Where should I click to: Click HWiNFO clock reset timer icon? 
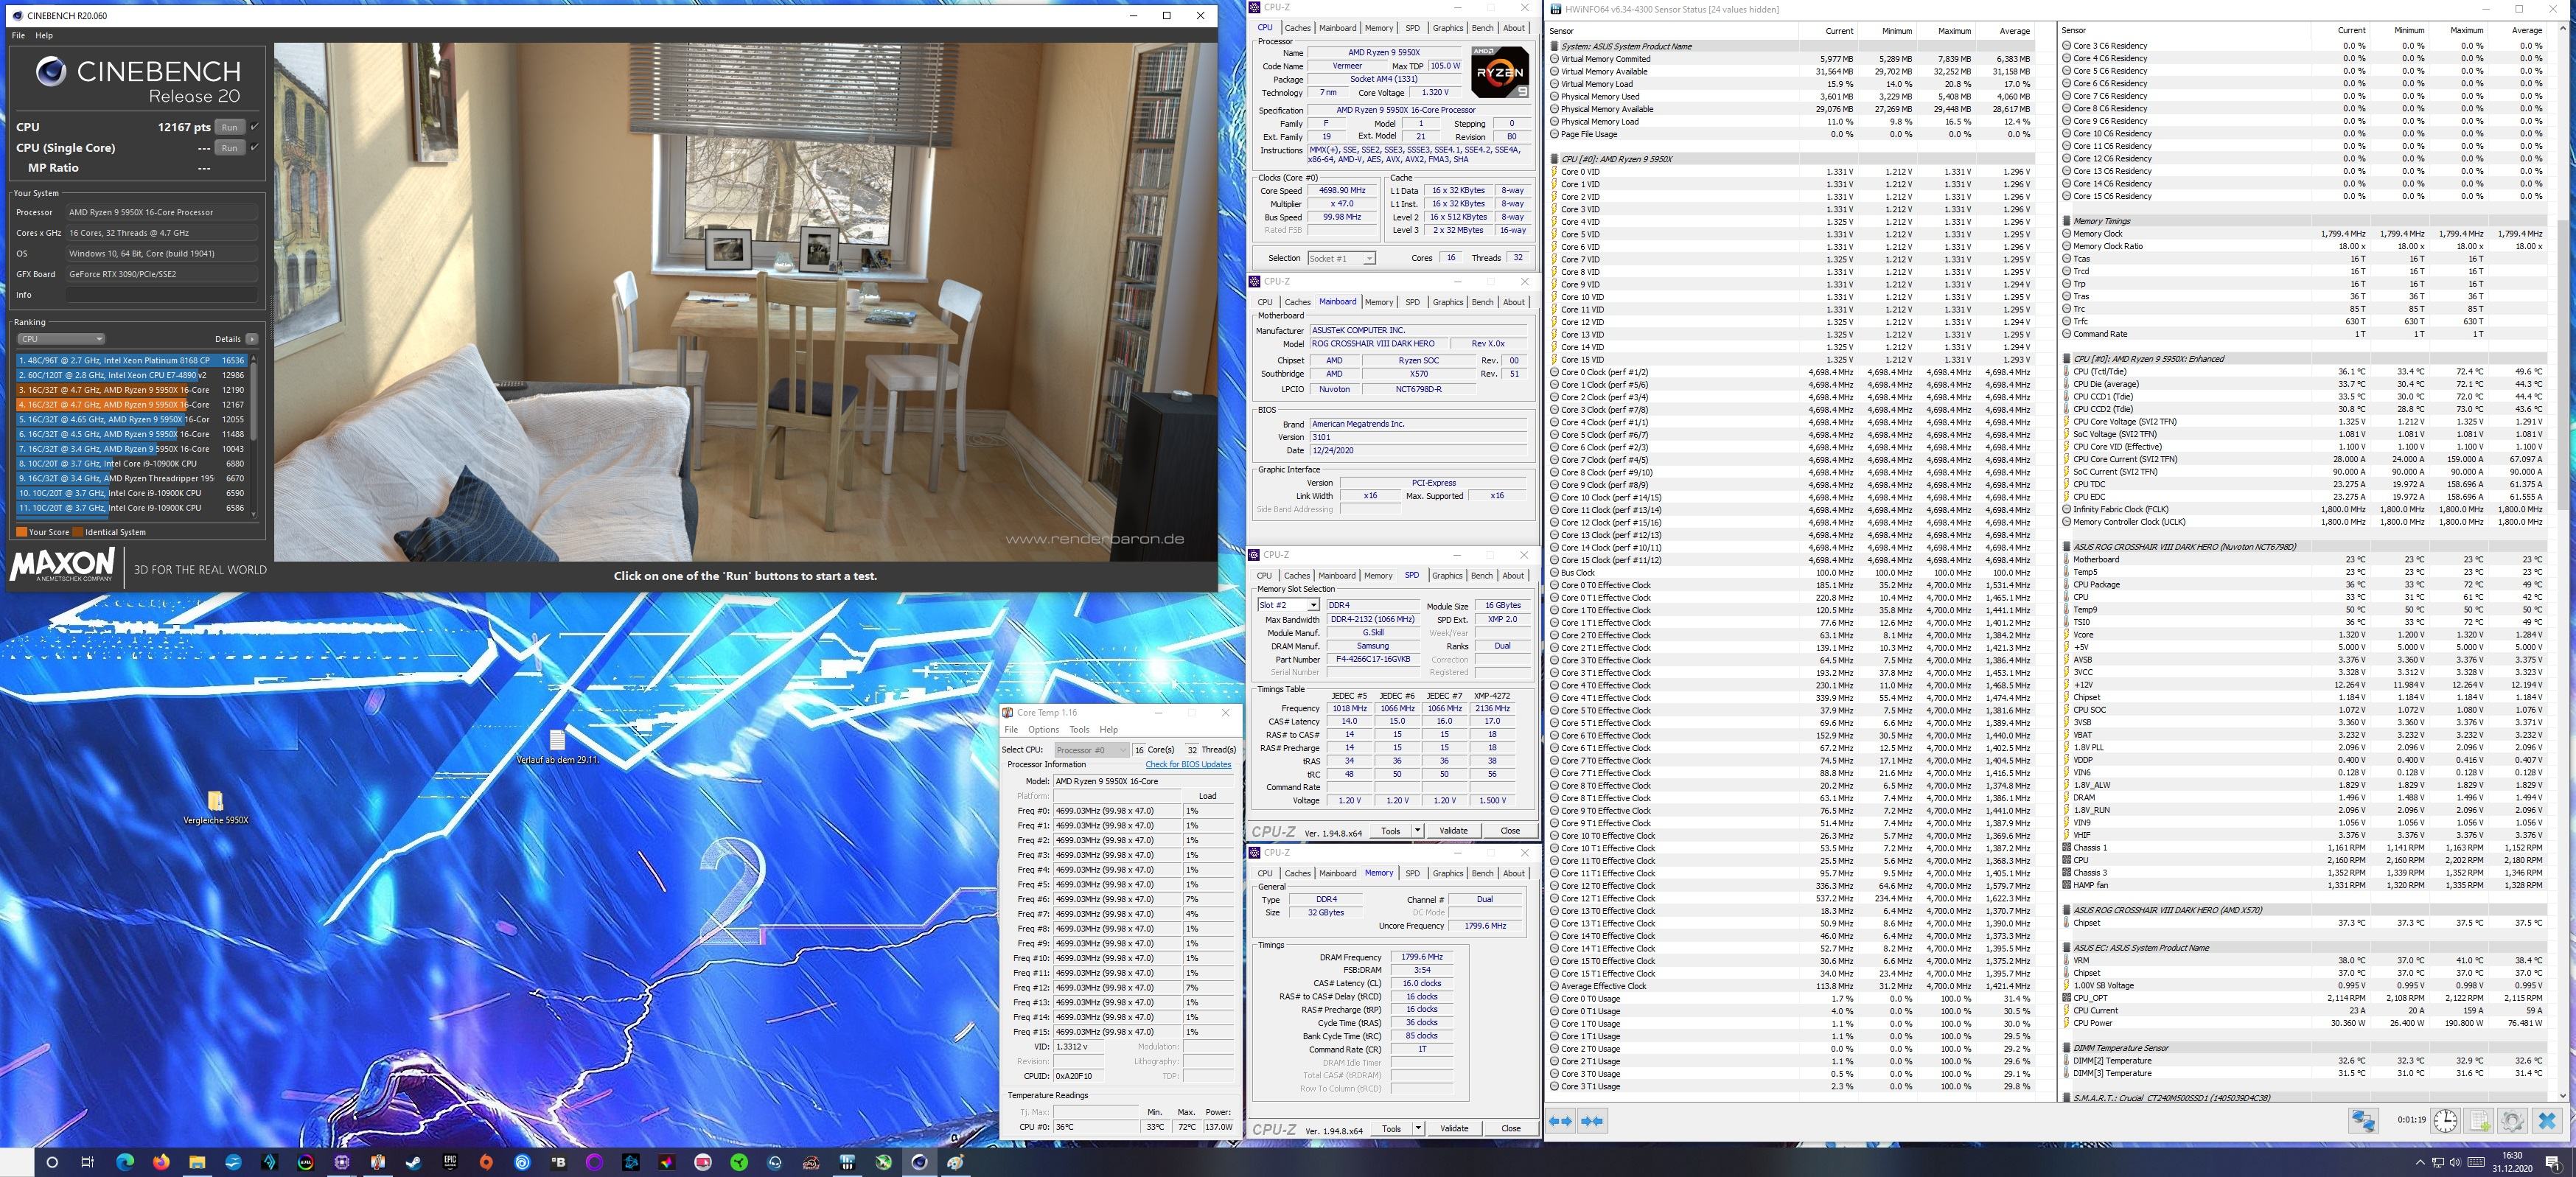pos(2445,1121)
